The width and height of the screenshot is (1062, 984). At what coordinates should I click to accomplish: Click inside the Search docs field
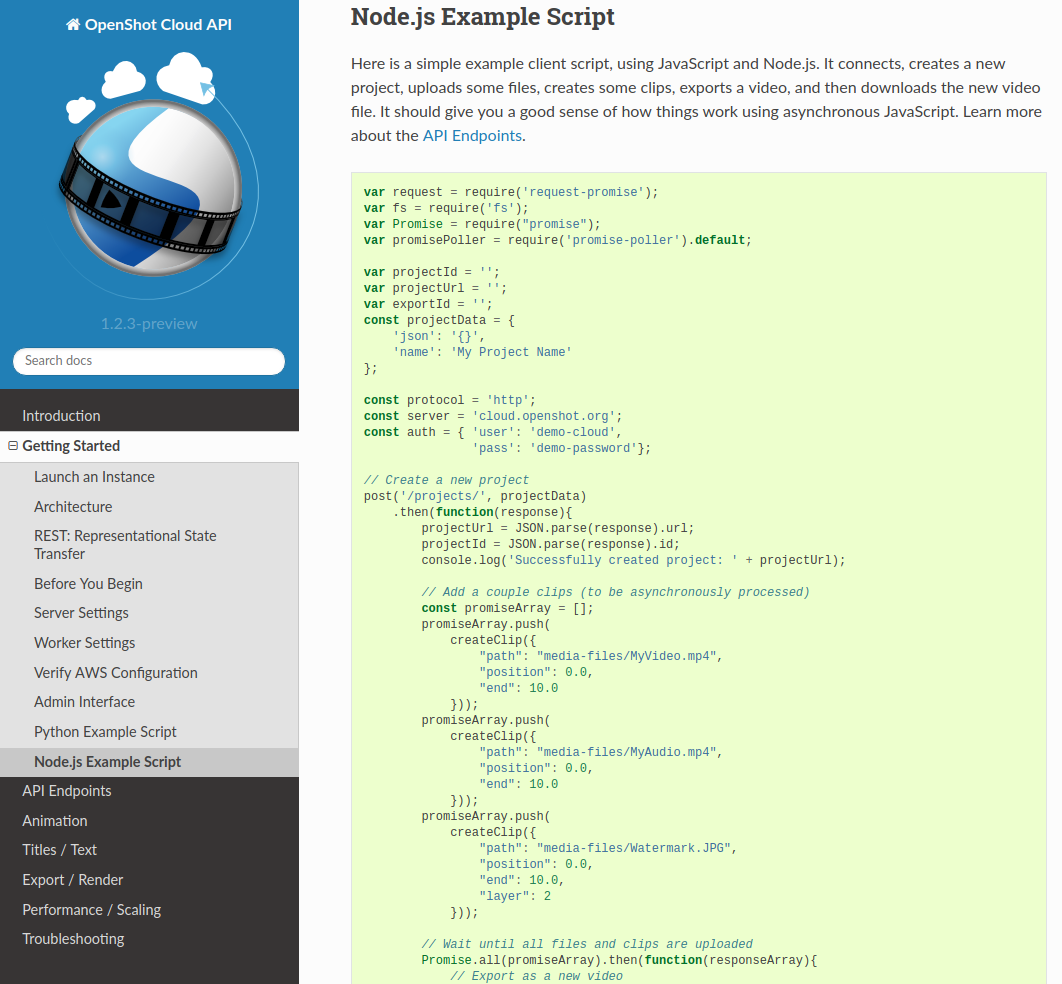click(x=148, y=360)
